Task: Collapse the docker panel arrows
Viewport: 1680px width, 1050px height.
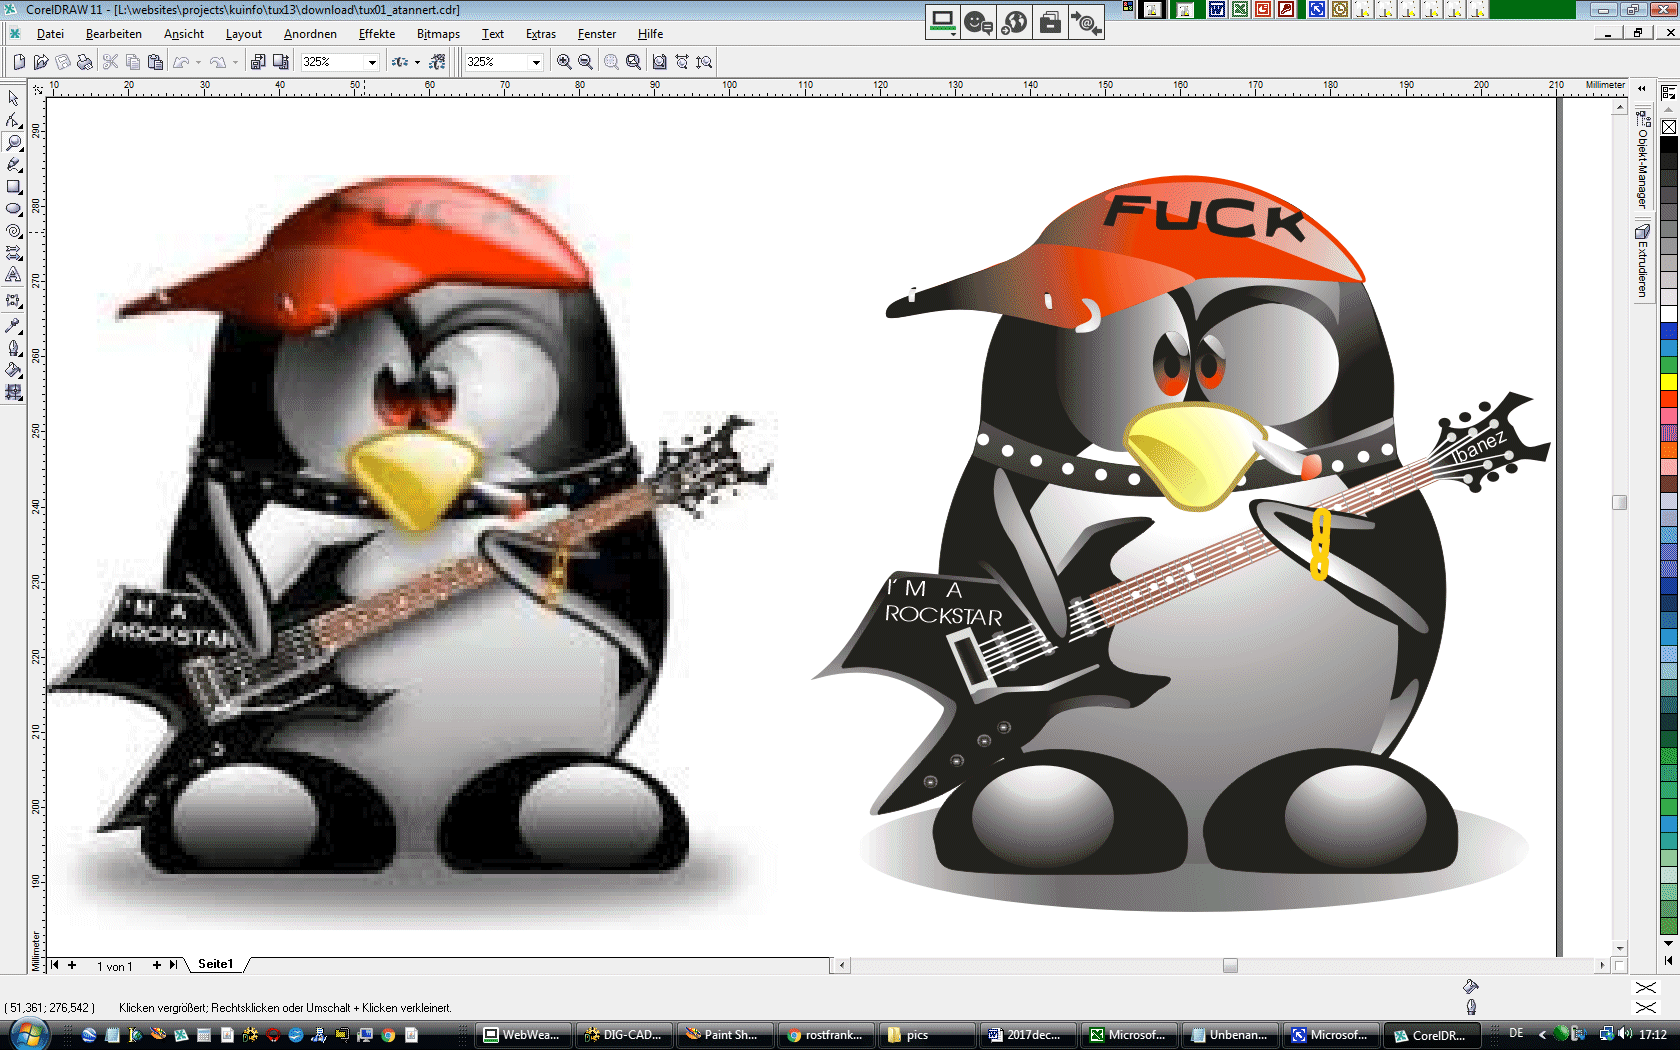Action: tap(1641, 89)
